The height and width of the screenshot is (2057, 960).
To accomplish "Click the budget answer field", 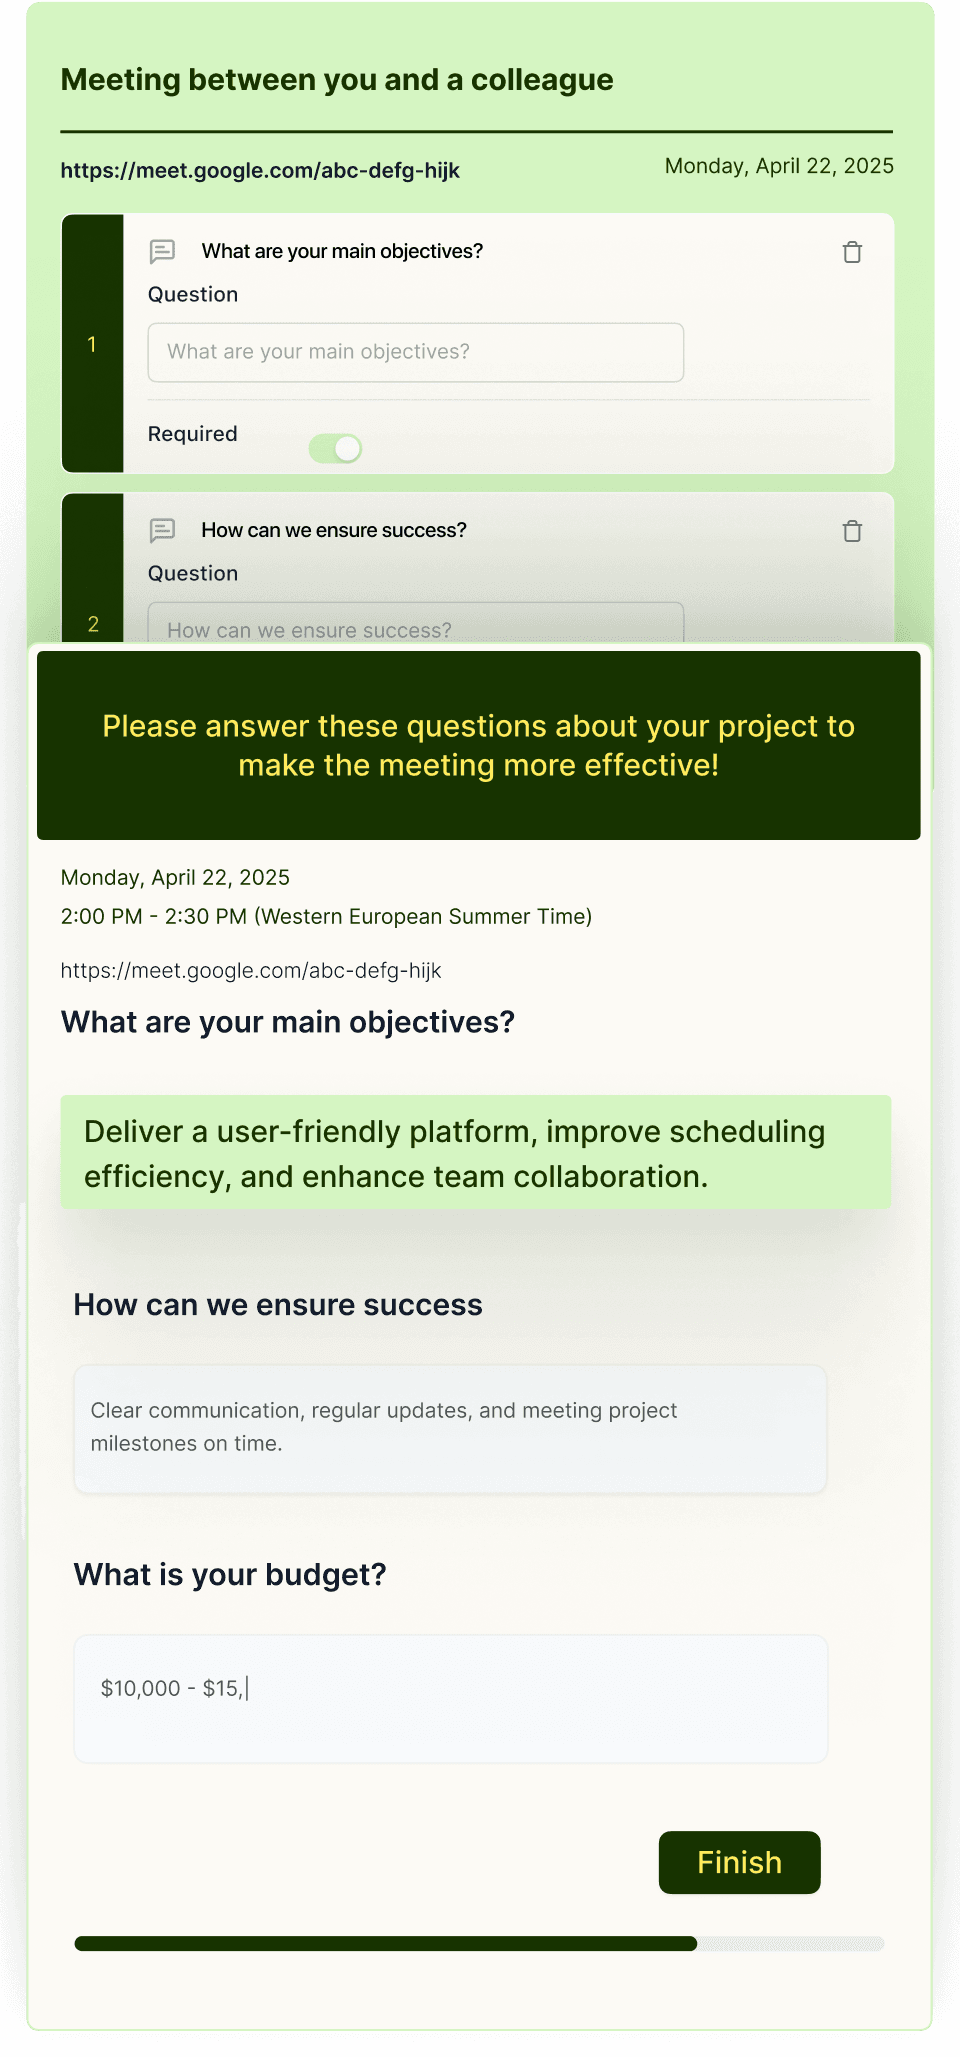I will 451,1699.
